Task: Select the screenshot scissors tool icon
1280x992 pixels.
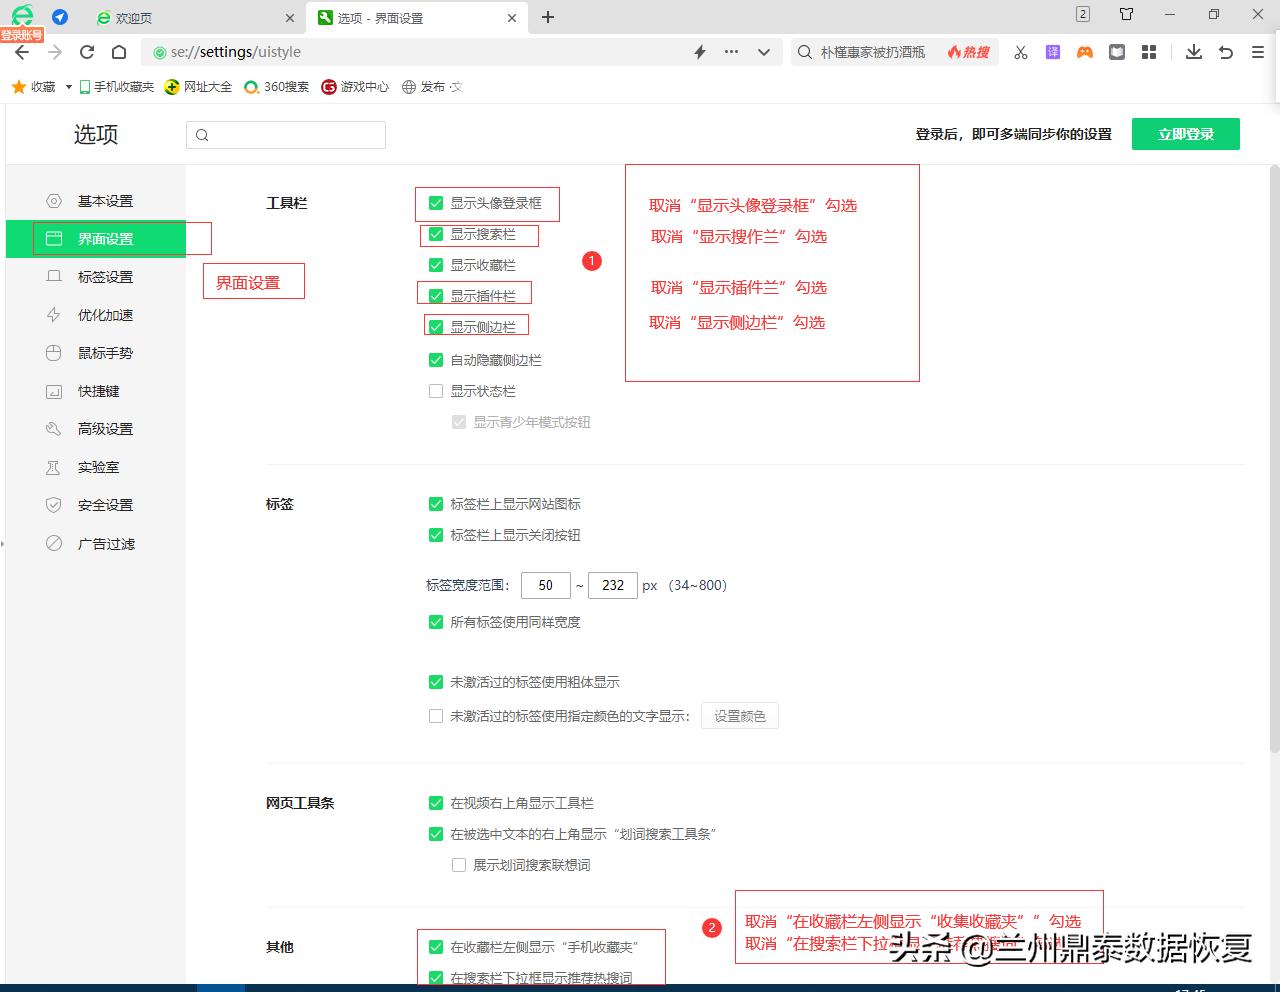Action: click(x=1020, y=52)
